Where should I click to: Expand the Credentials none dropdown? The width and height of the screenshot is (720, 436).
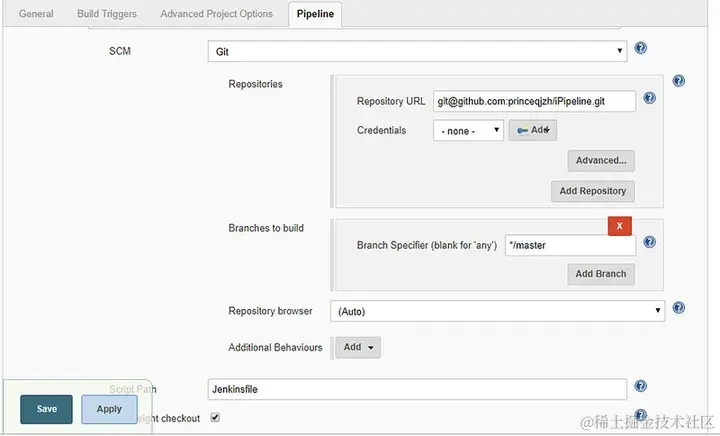coord(468,130)
